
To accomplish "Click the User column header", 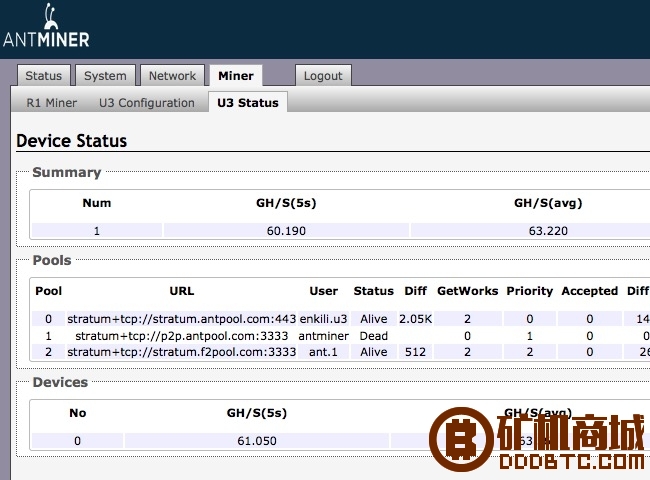I will pos(324,291).
